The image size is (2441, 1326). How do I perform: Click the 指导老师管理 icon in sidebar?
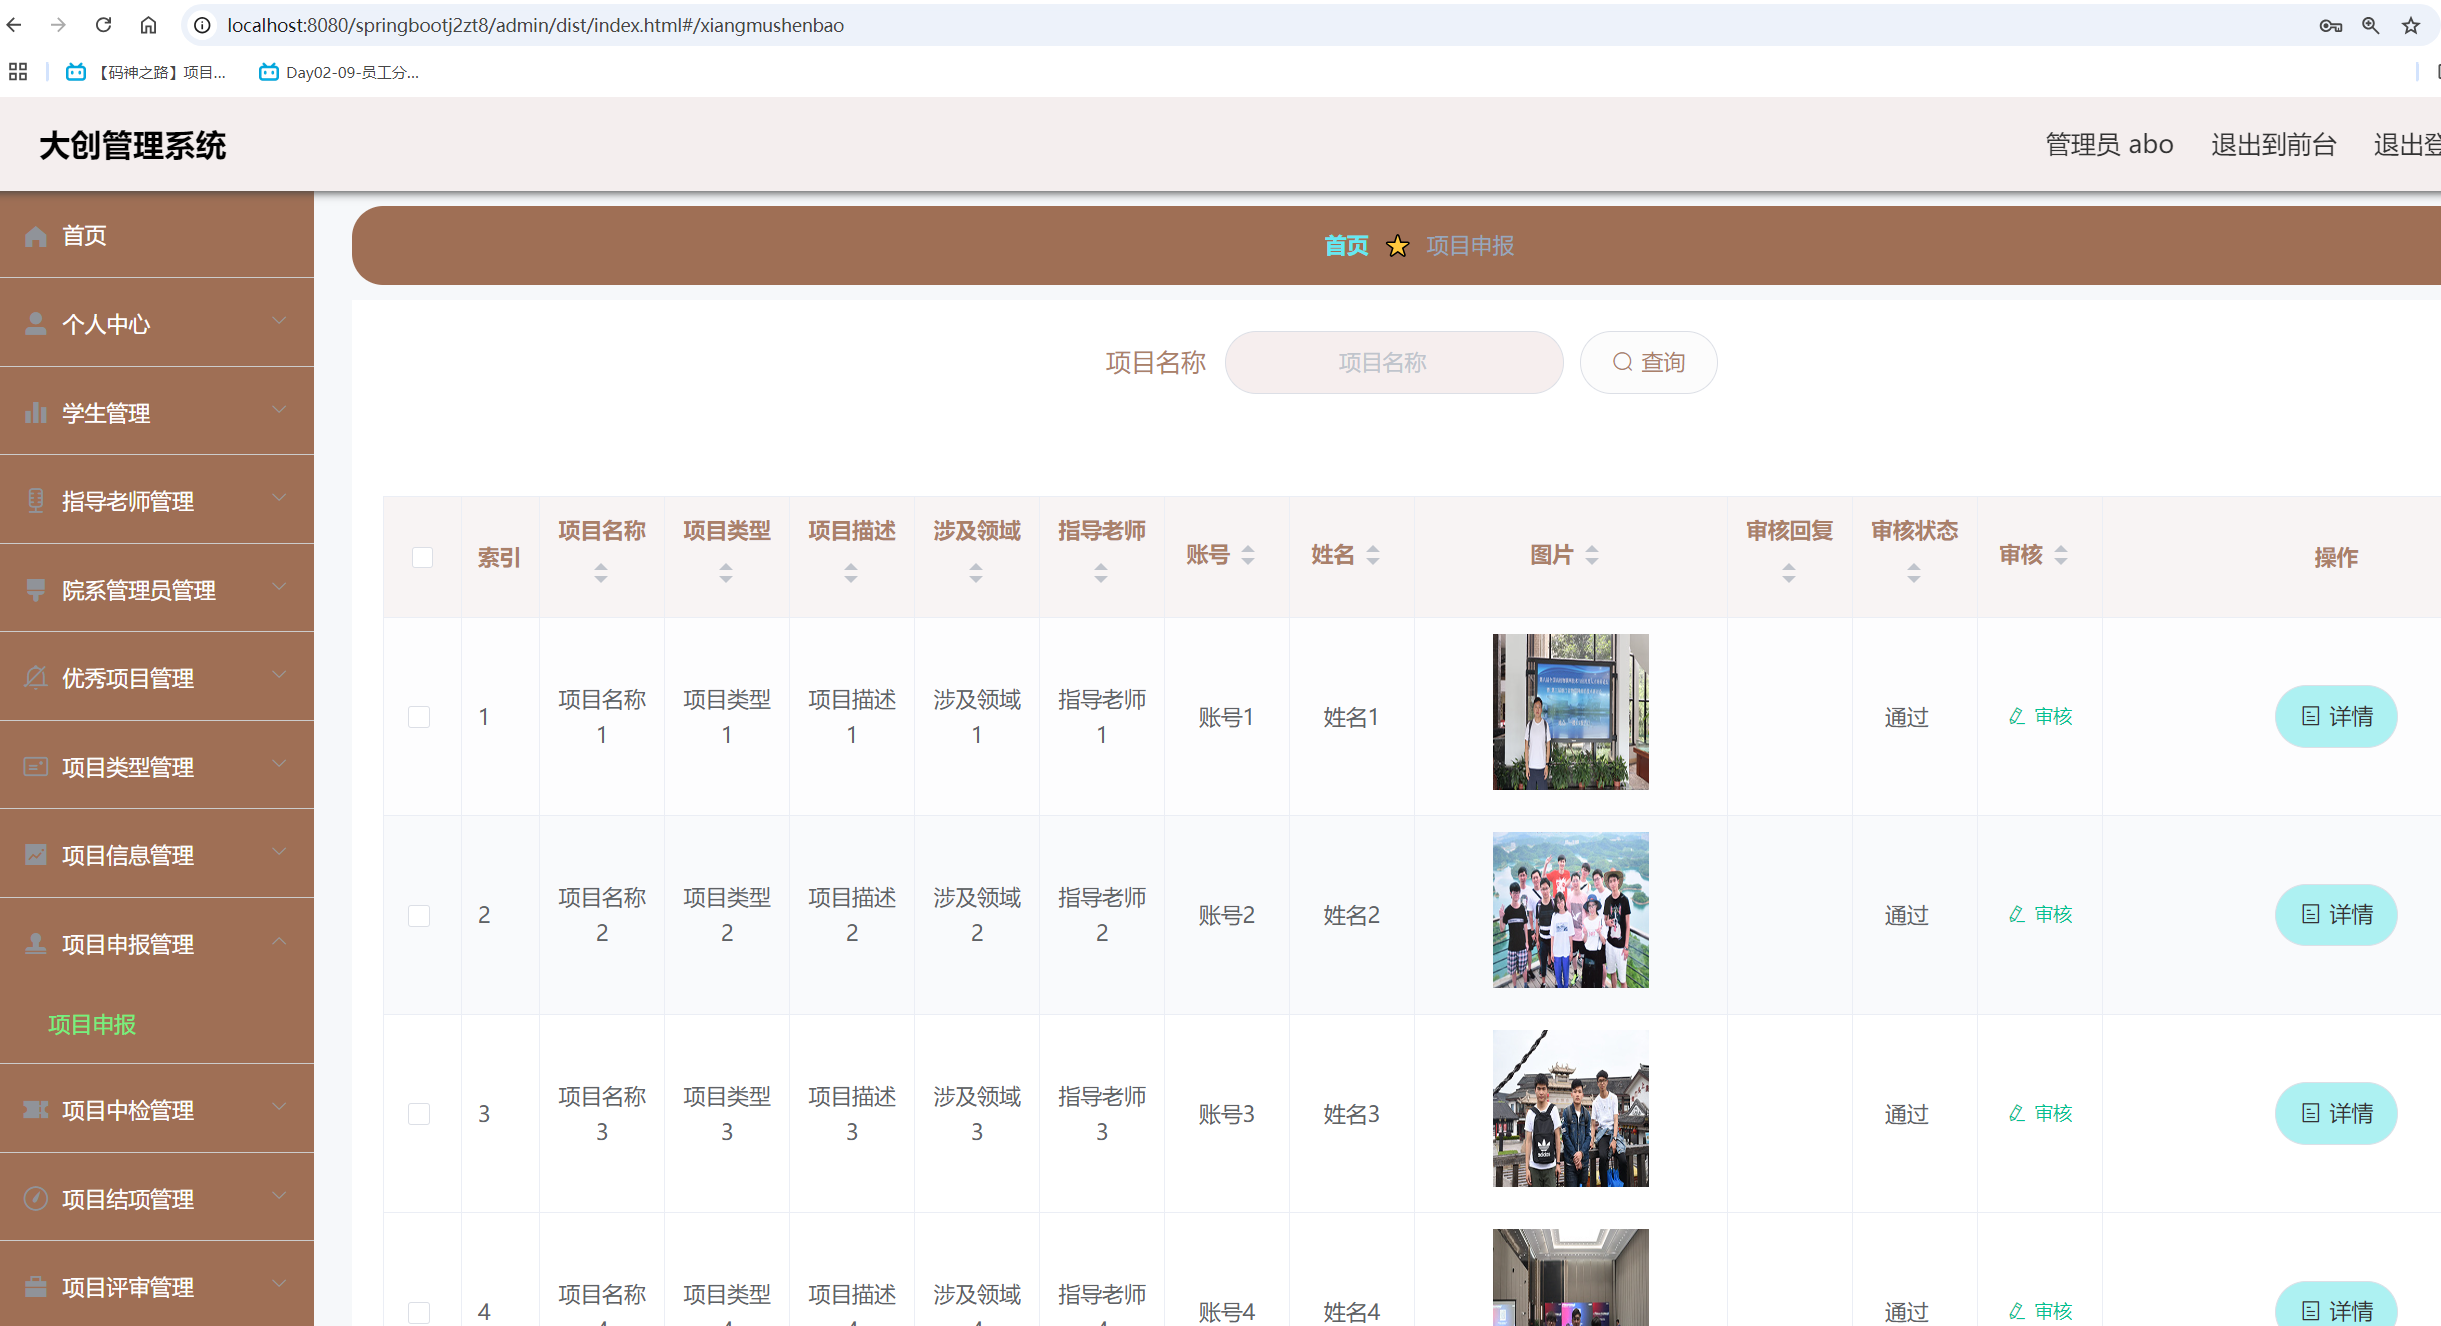[x=35, y=500]
